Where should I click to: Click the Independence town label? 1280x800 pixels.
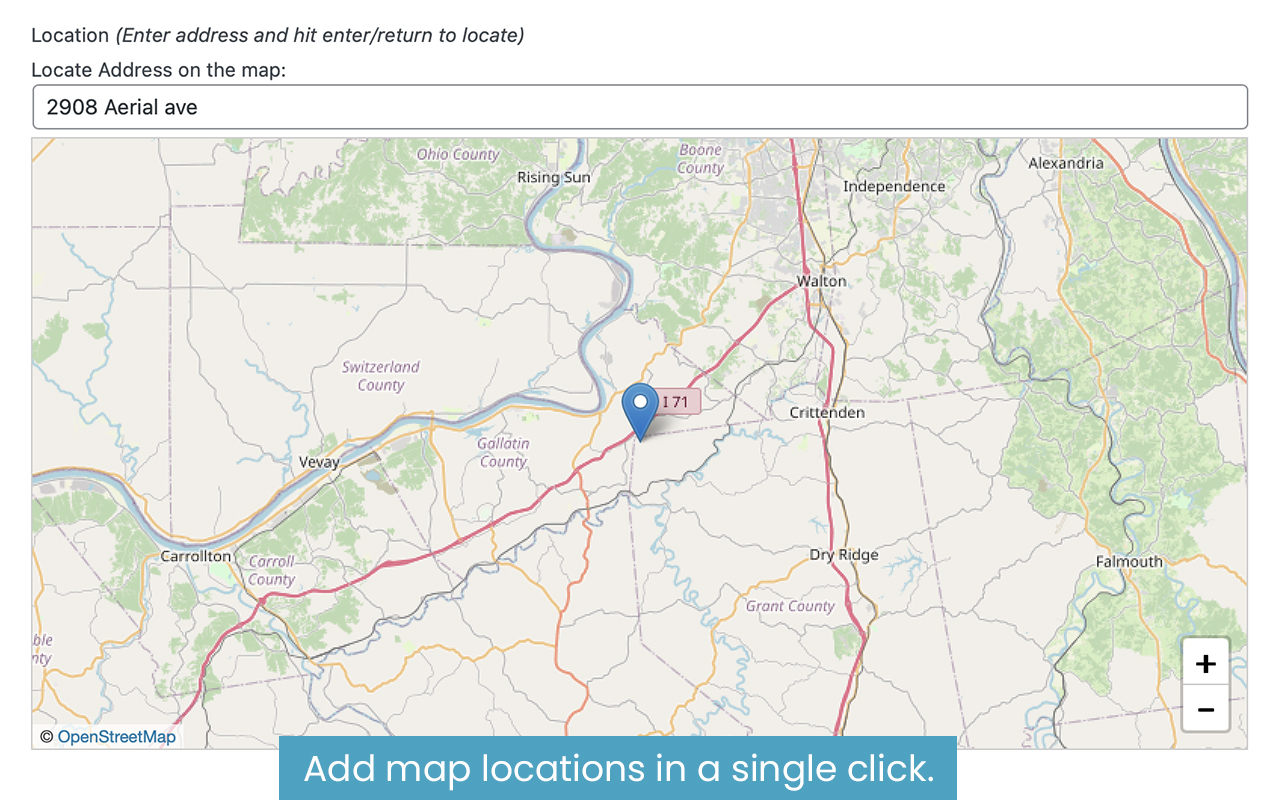(x=893, y=186)
